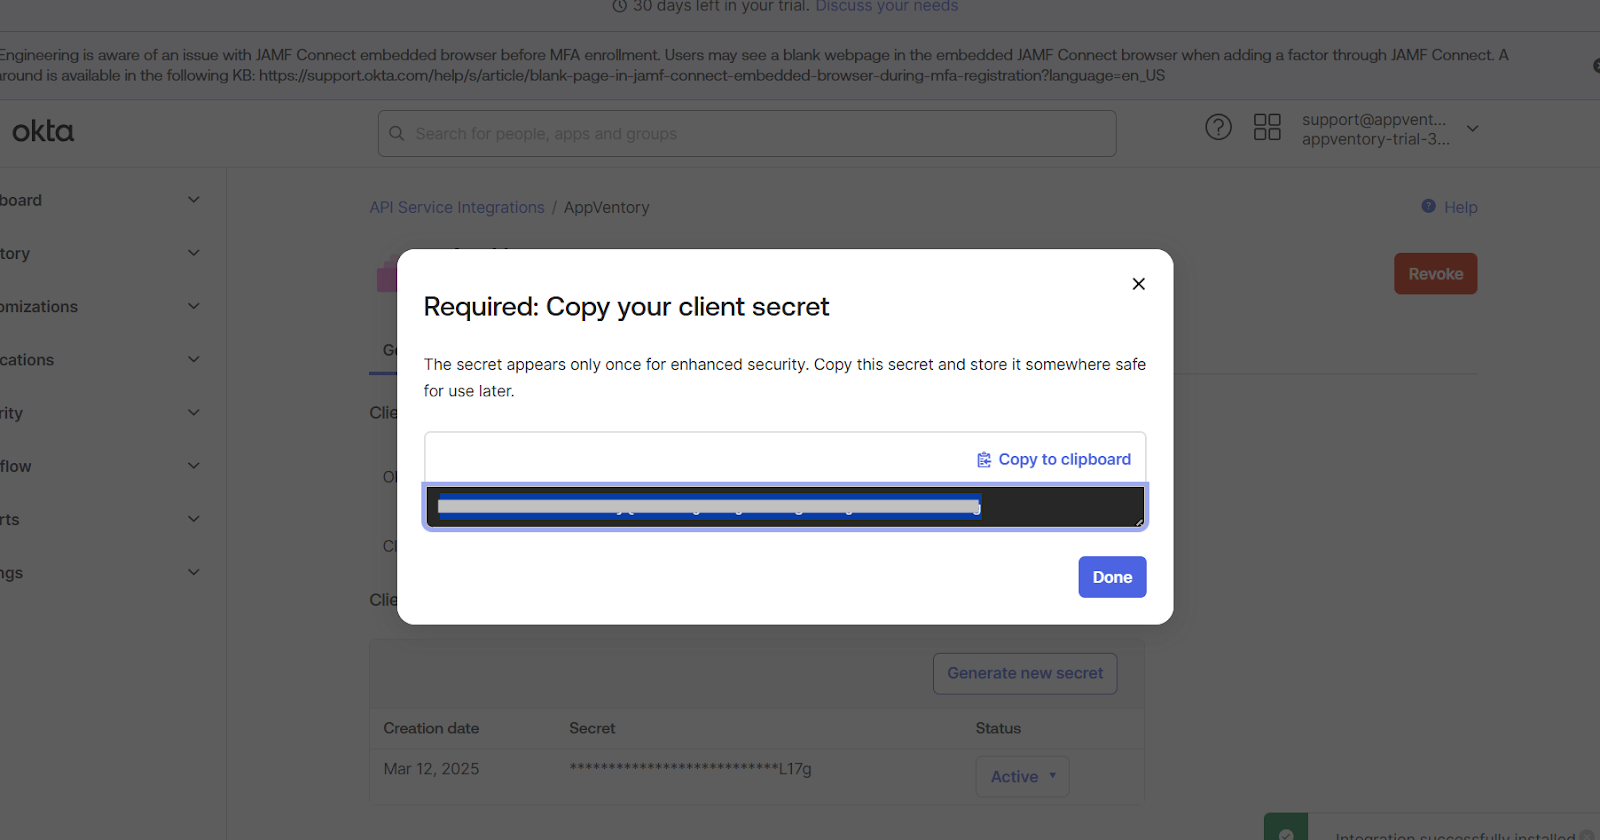This screenshot has height=840, width=1600.
Task: Expand the account menu chevron
Action: 1472,128
